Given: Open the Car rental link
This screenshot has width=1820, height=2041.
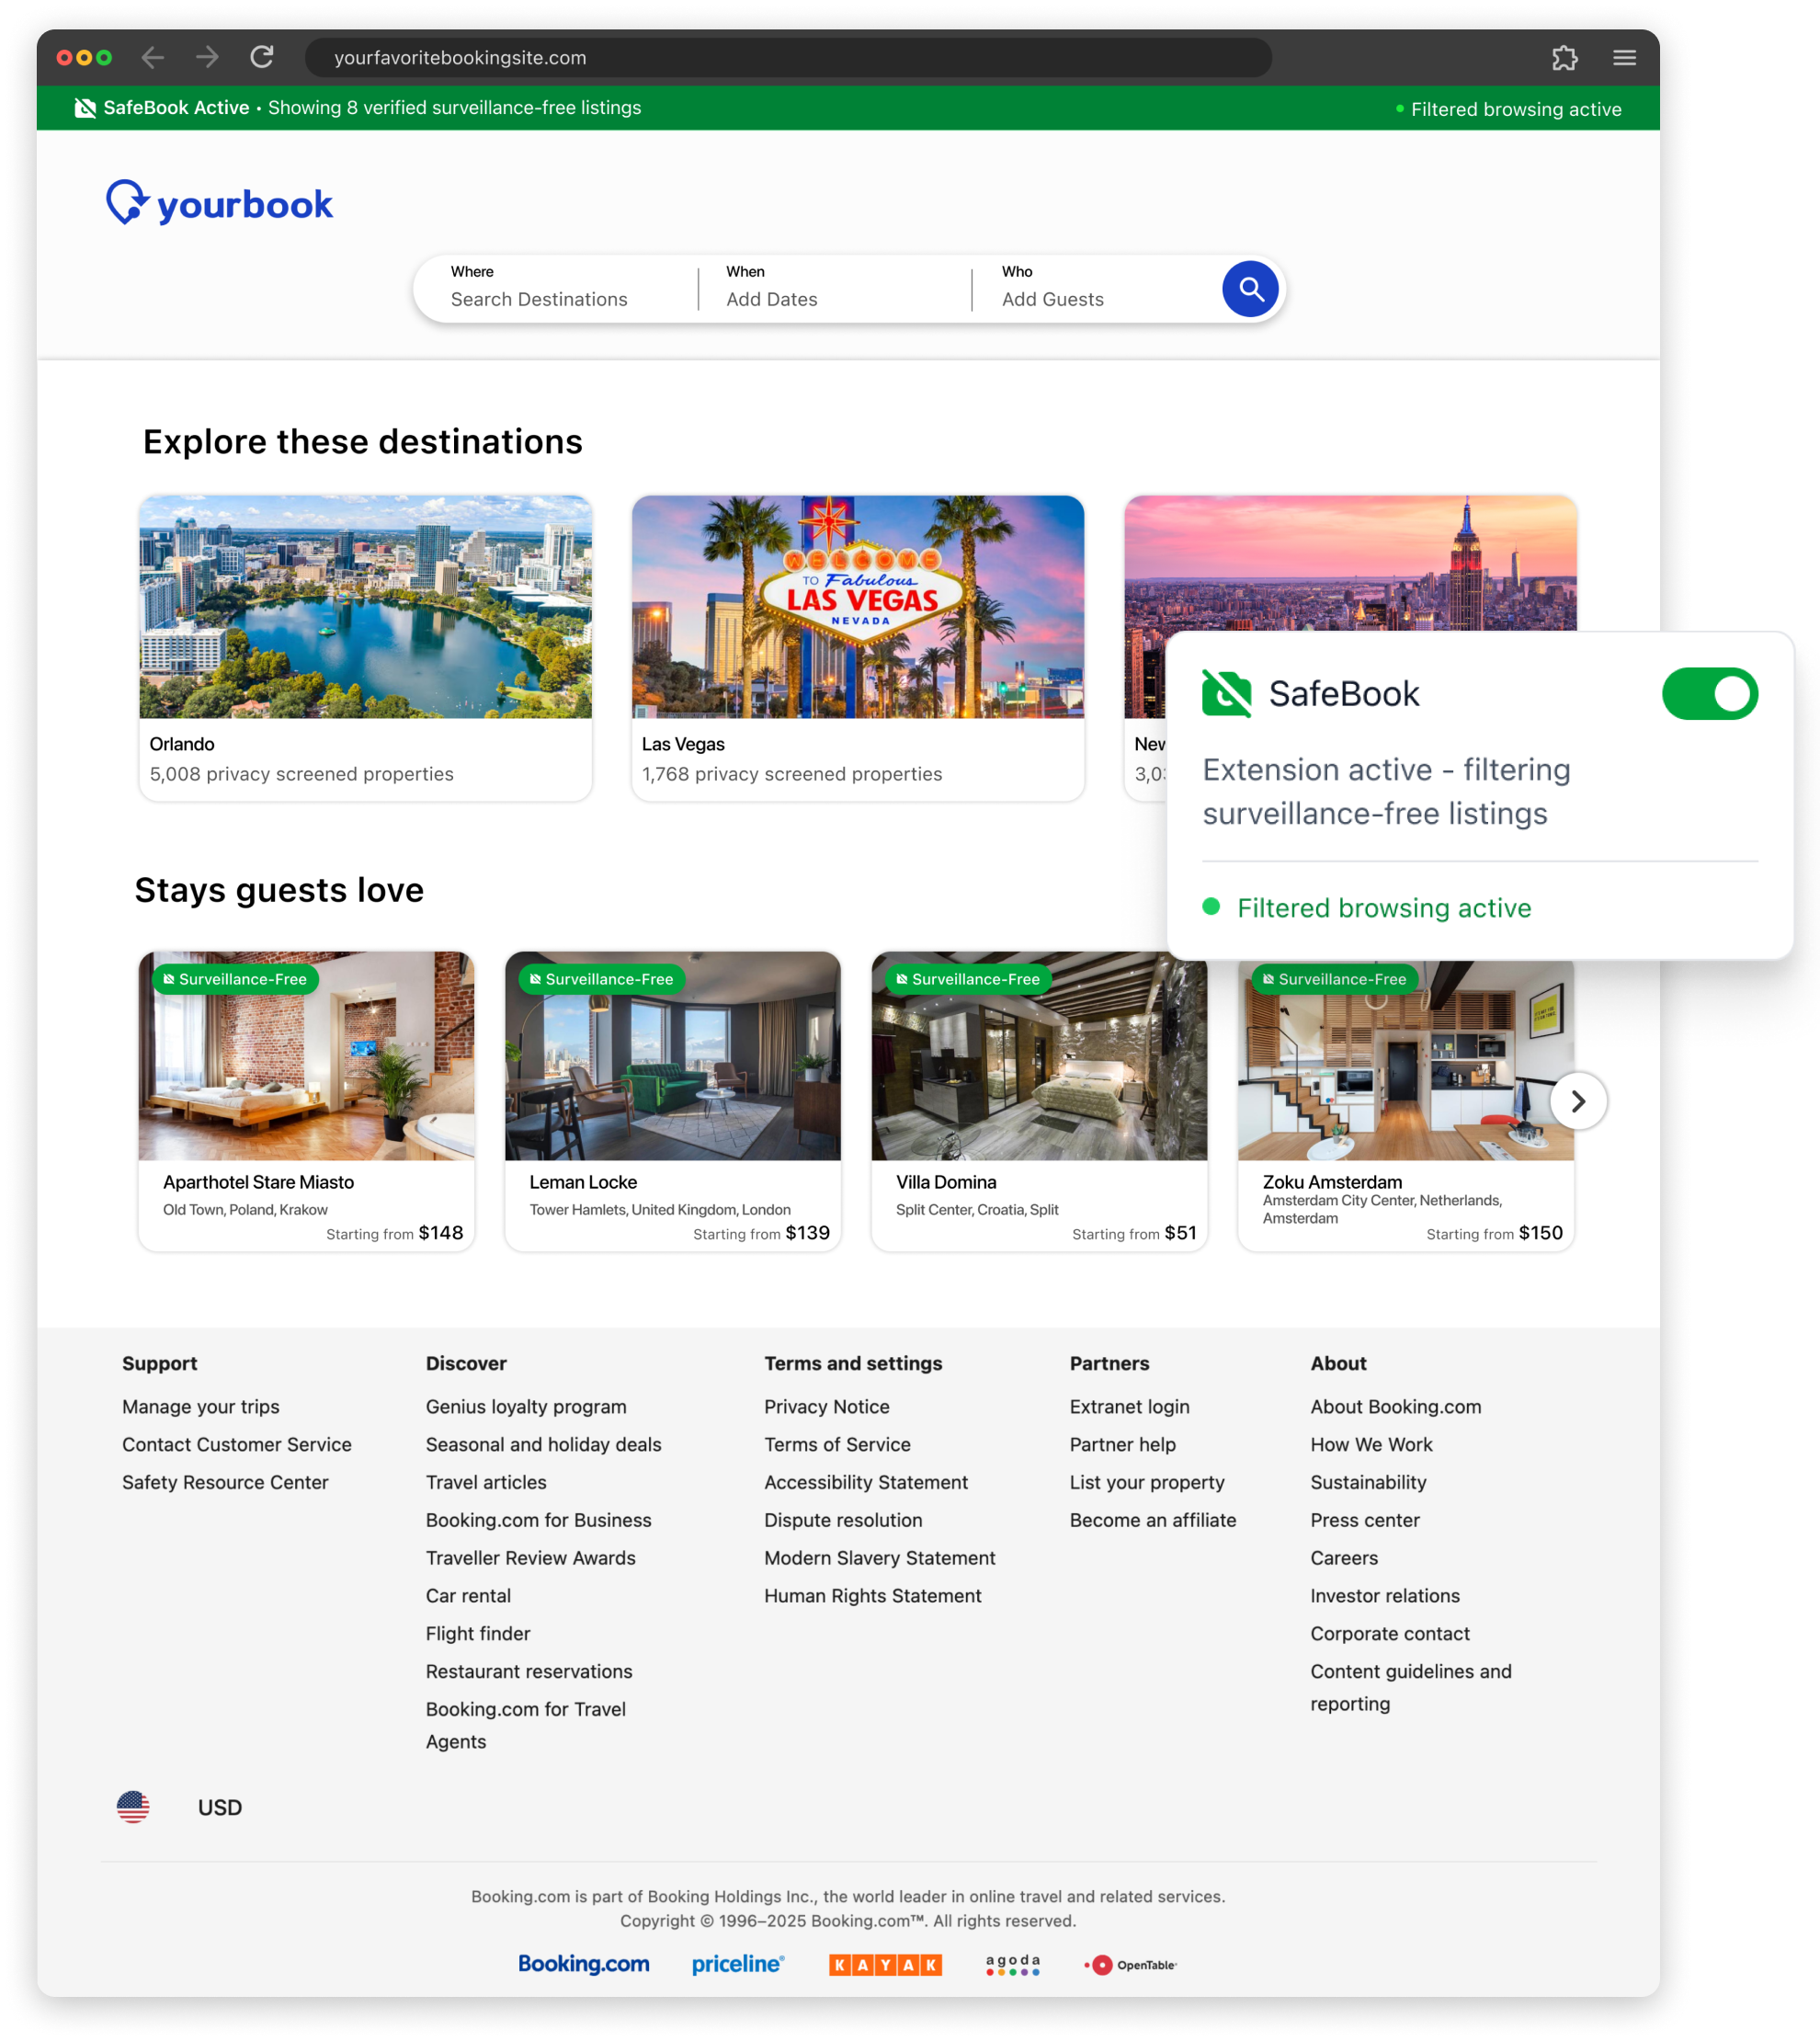Looking at the screenshot, I should tap(468, 1595).
